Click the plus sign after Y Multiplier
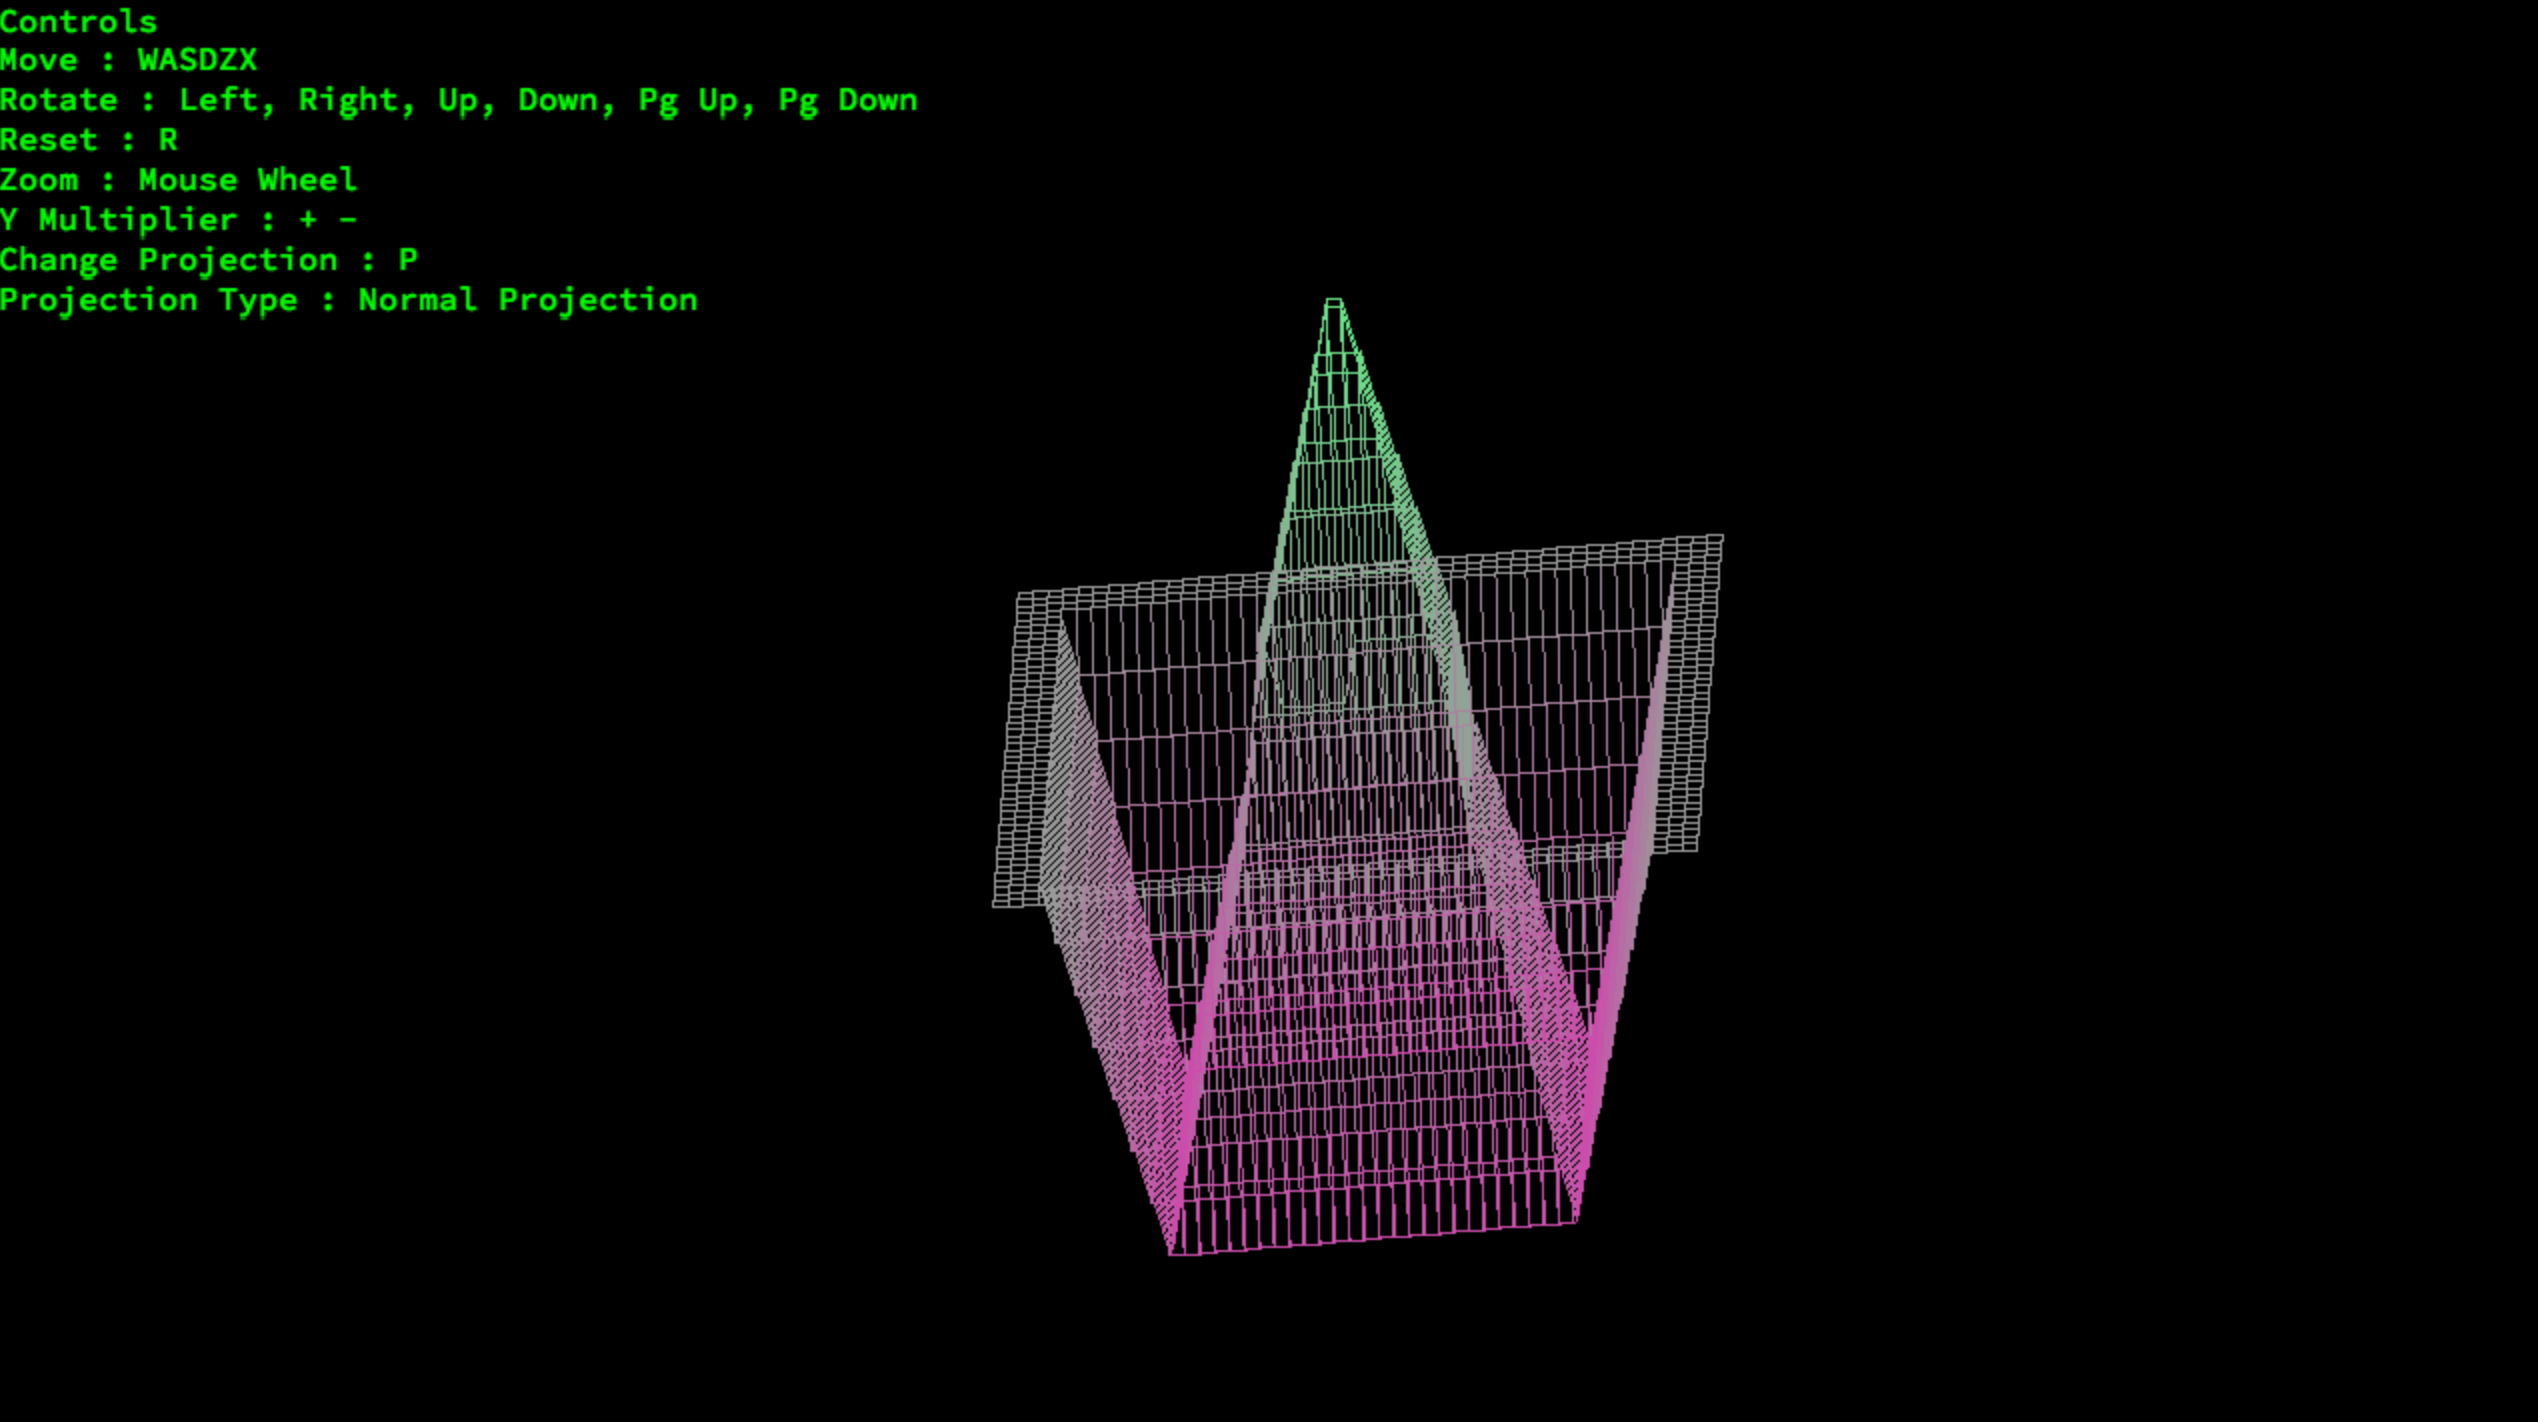Image resolution: width=2538 pixels, height=1422 pixels. [308, 220]
